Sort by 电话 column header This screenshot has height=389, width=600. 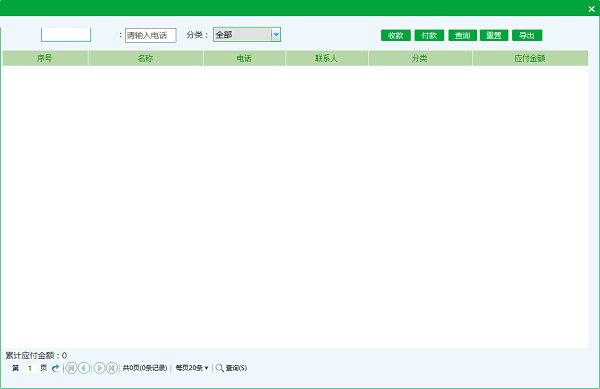click(x=244, y=58)
